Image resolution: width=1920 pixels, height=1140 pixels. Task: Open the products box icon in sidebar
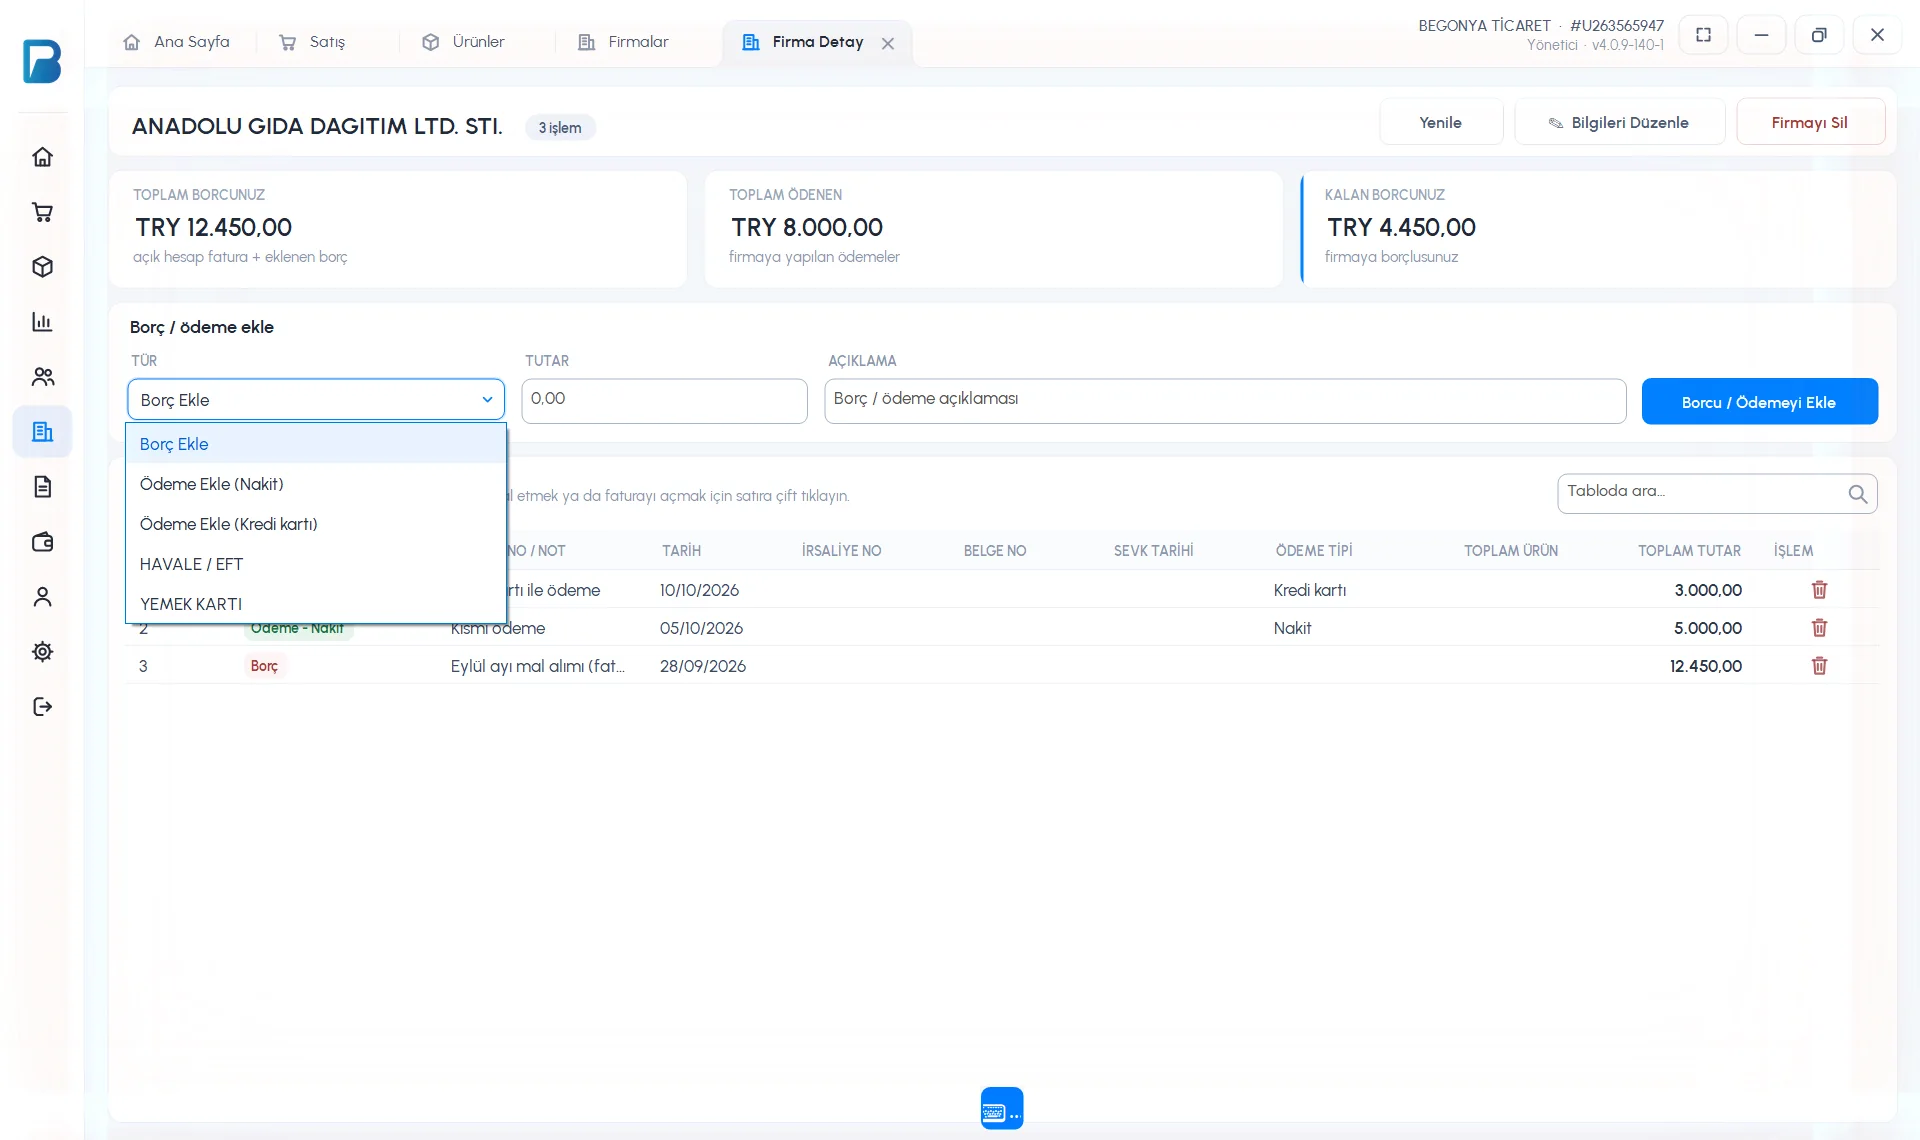coord(42,267)
